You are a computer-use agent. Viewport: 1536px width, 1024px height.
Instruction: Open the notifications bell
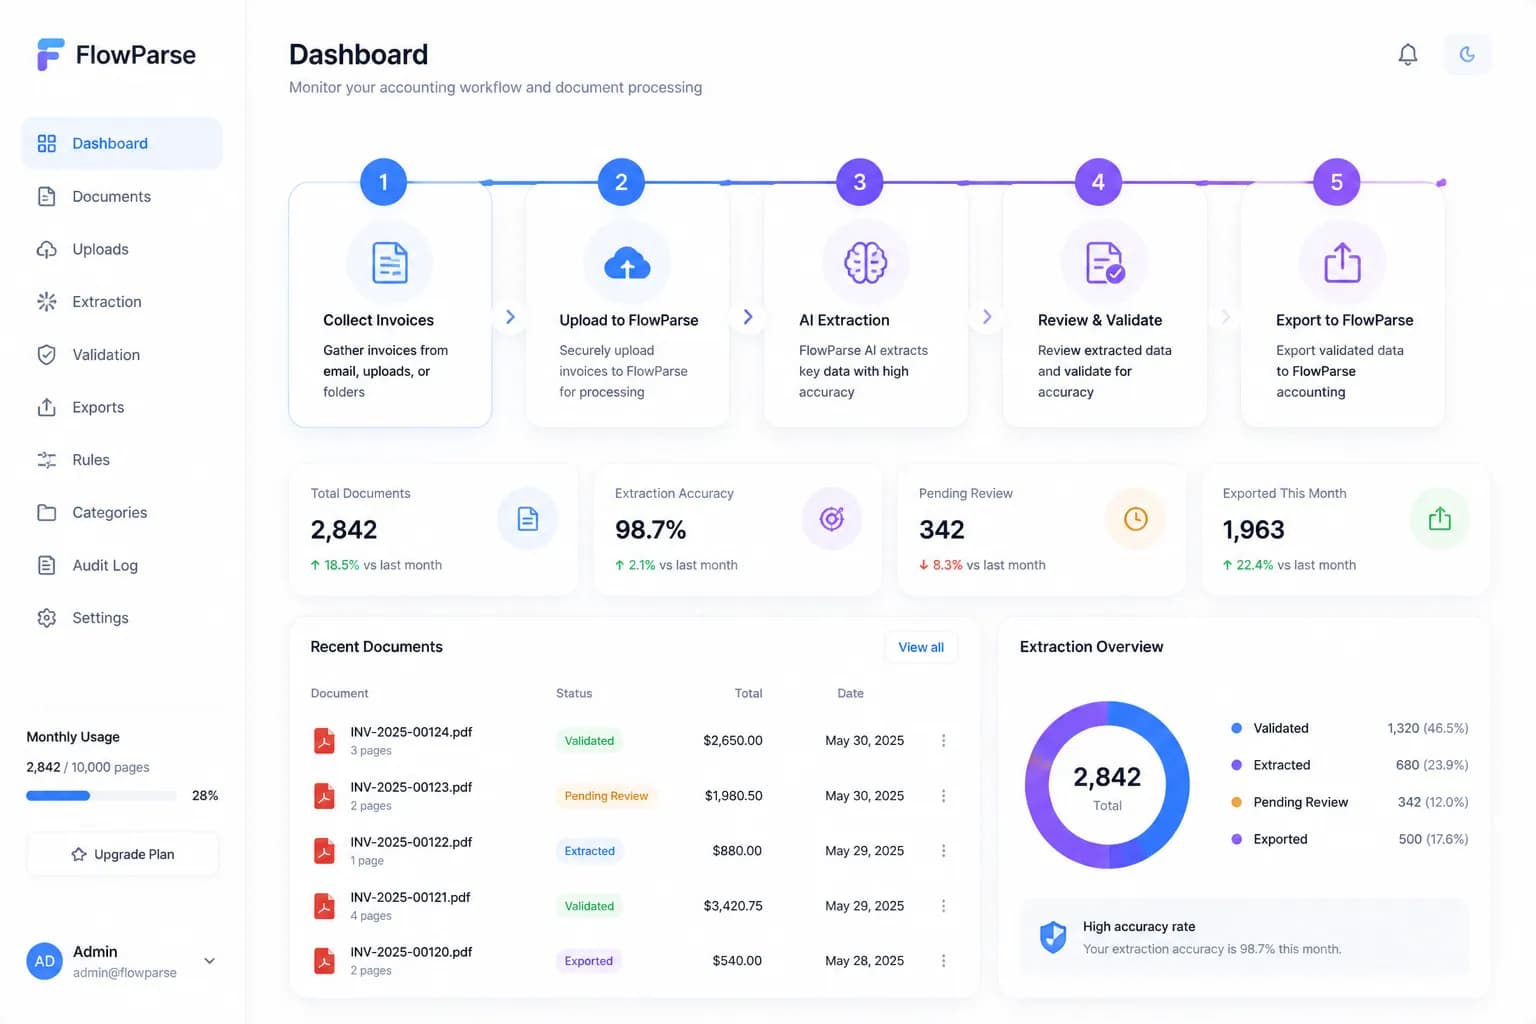pyautogui.click(x=1407, y=54)
